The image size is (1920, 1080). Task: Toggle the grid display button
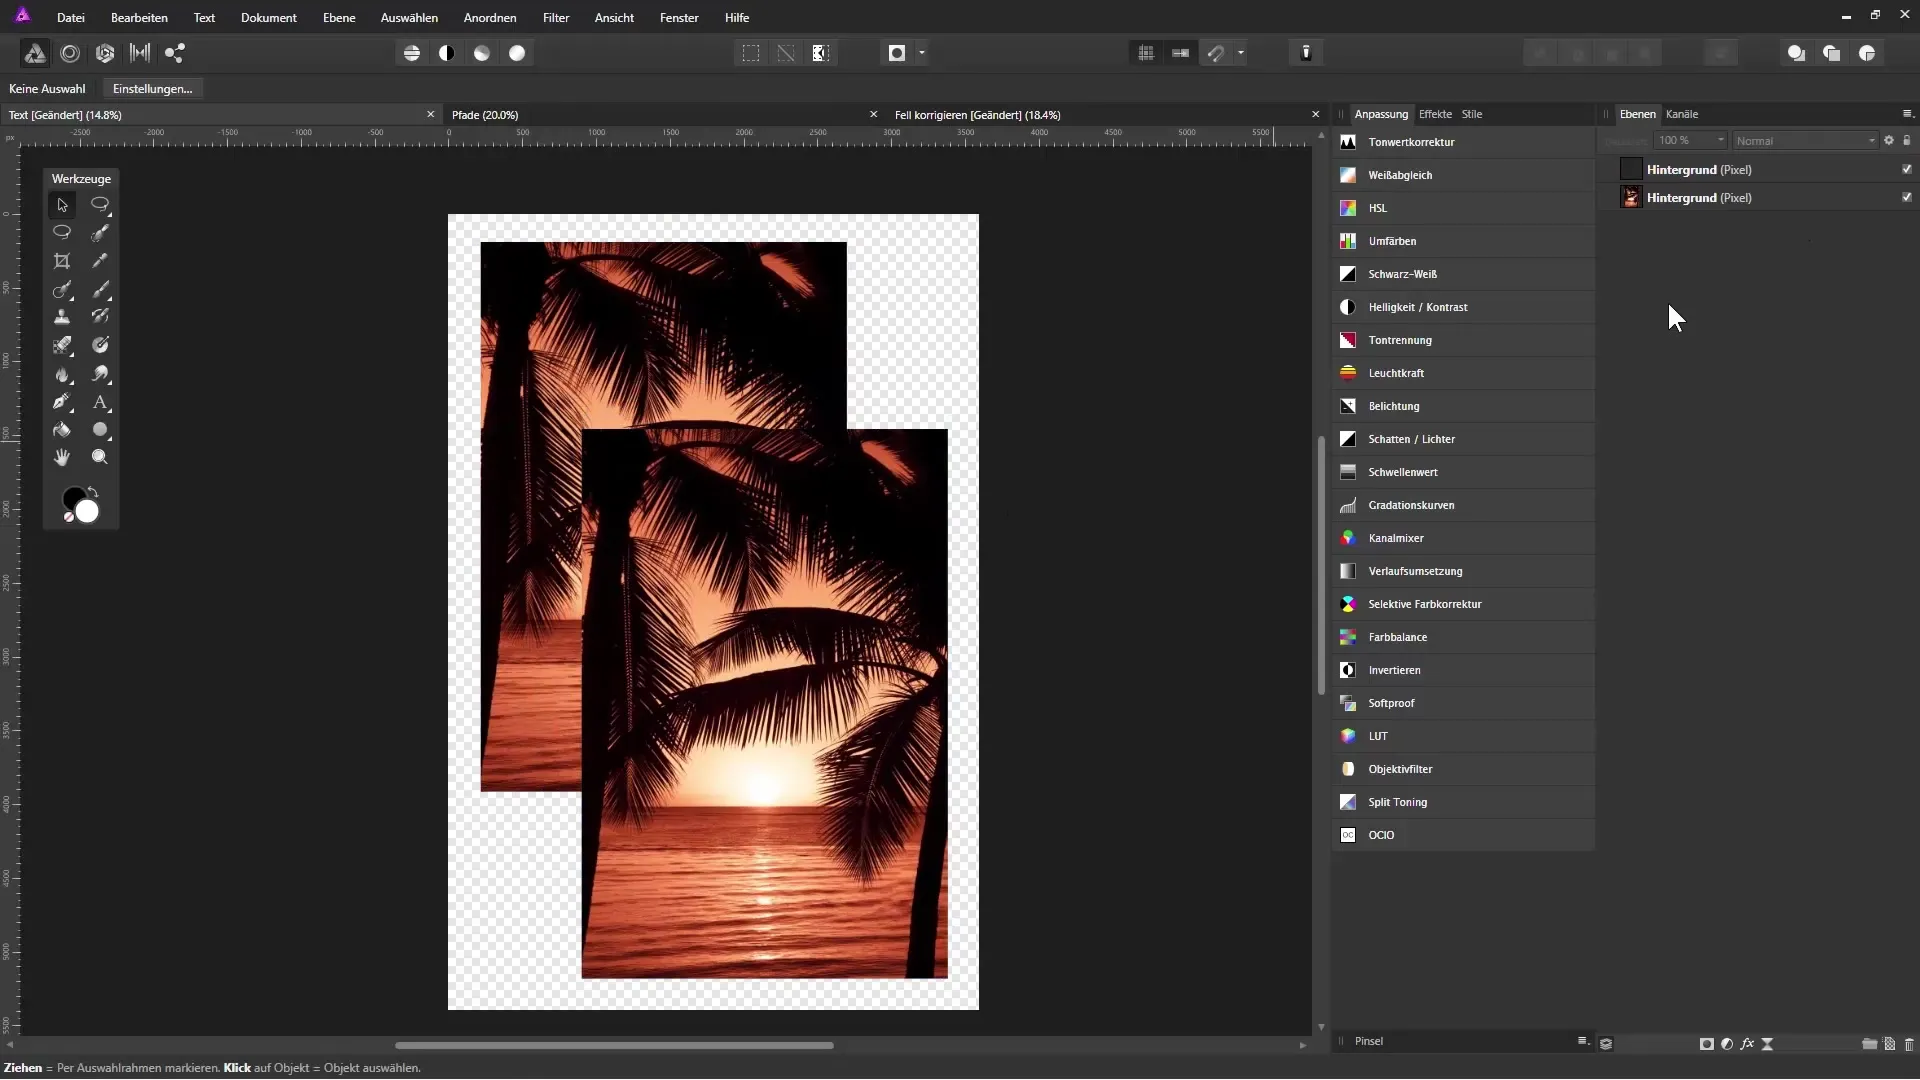(1146, 53)
